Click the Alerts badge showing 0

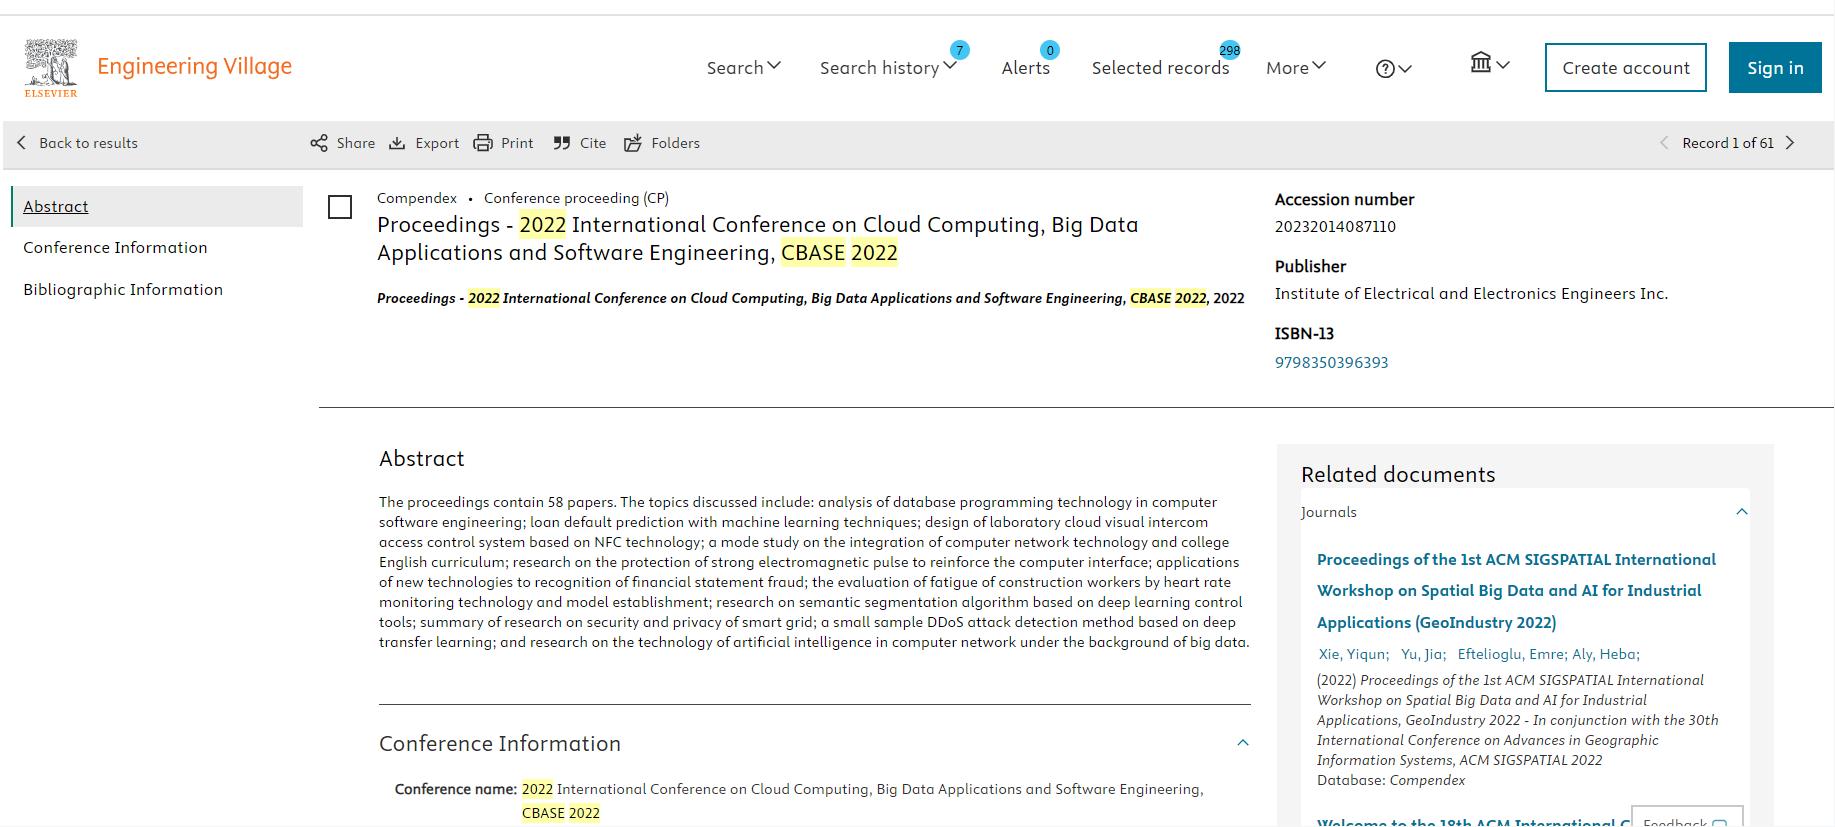click(x=1049, y=50)
